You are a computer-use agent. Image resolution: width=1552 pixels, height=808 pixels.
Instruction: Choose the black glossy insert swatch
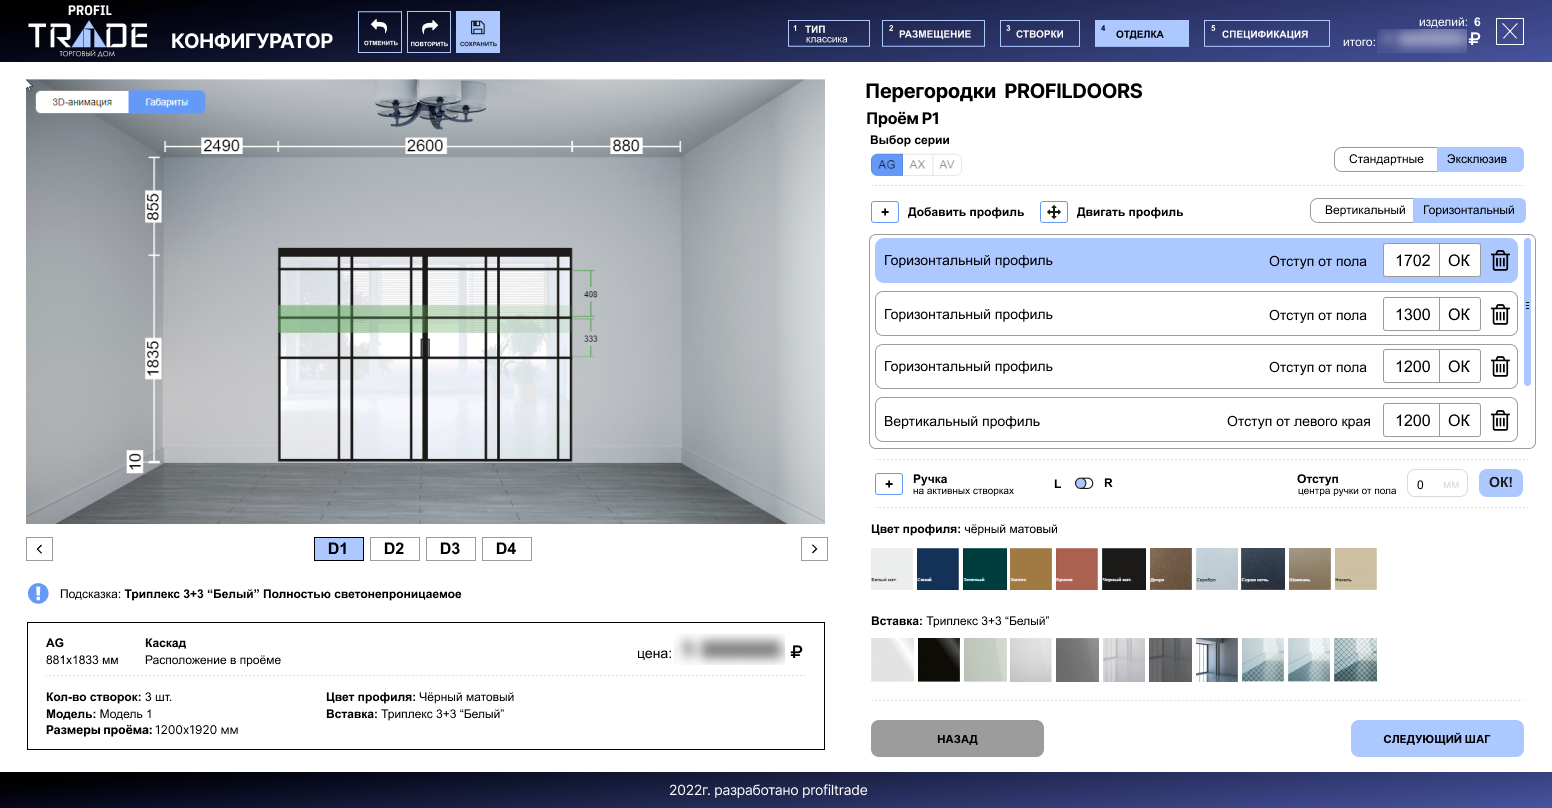point(939,660)
